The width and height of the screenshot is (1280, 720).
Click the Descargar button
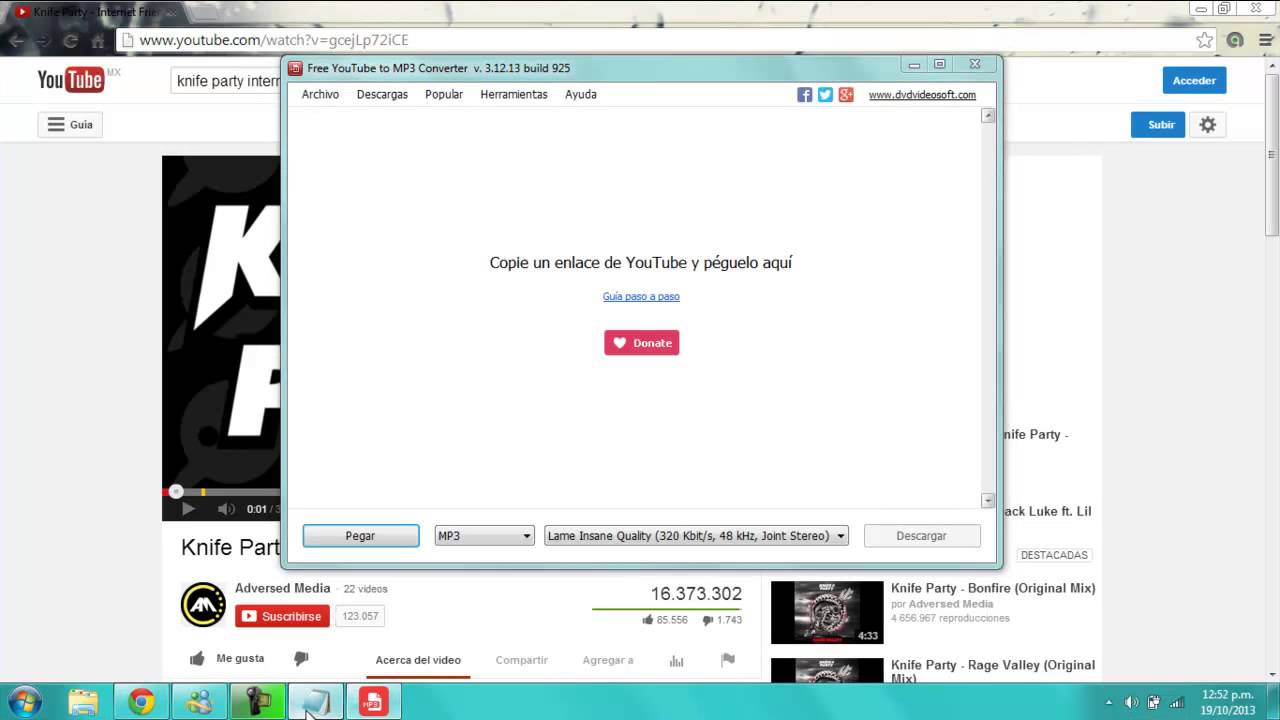tap(922, 536)
